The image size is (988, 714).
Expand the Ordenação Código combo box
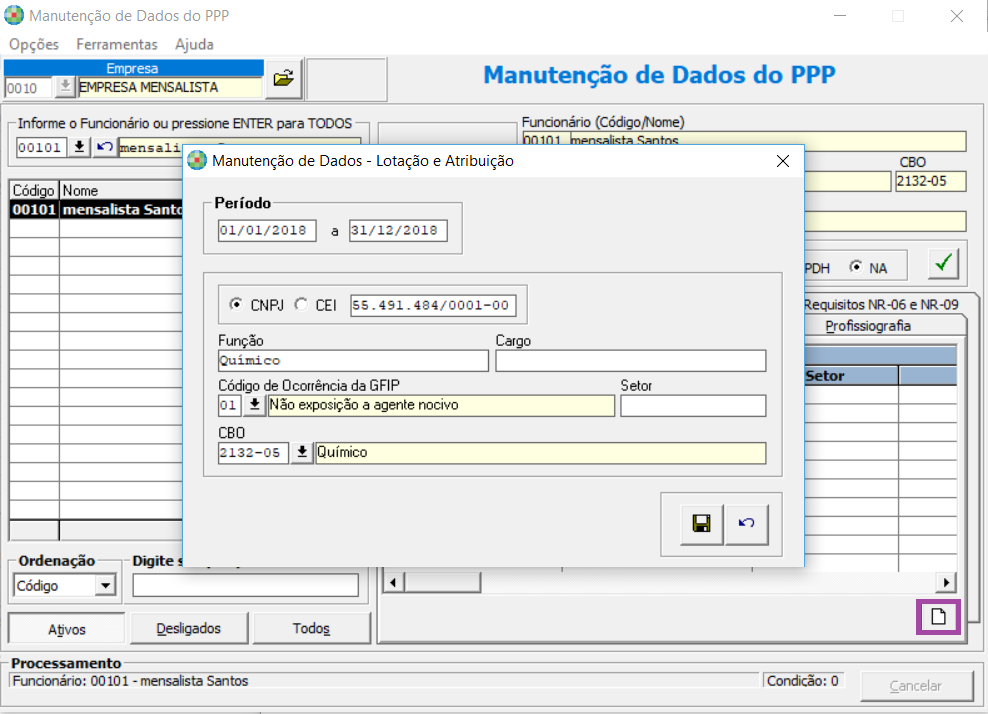[105, 585]
